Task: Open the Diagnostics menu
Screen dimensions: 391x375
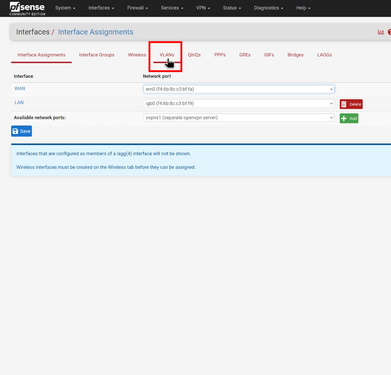Action: pos(268,8)
